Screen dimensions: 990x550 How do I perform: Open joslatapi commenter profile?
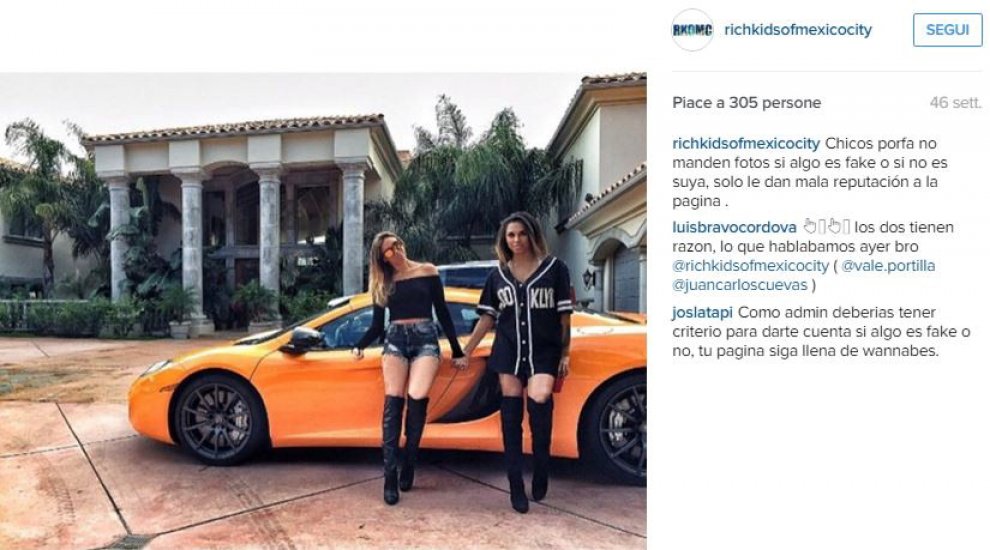[702, 313]
